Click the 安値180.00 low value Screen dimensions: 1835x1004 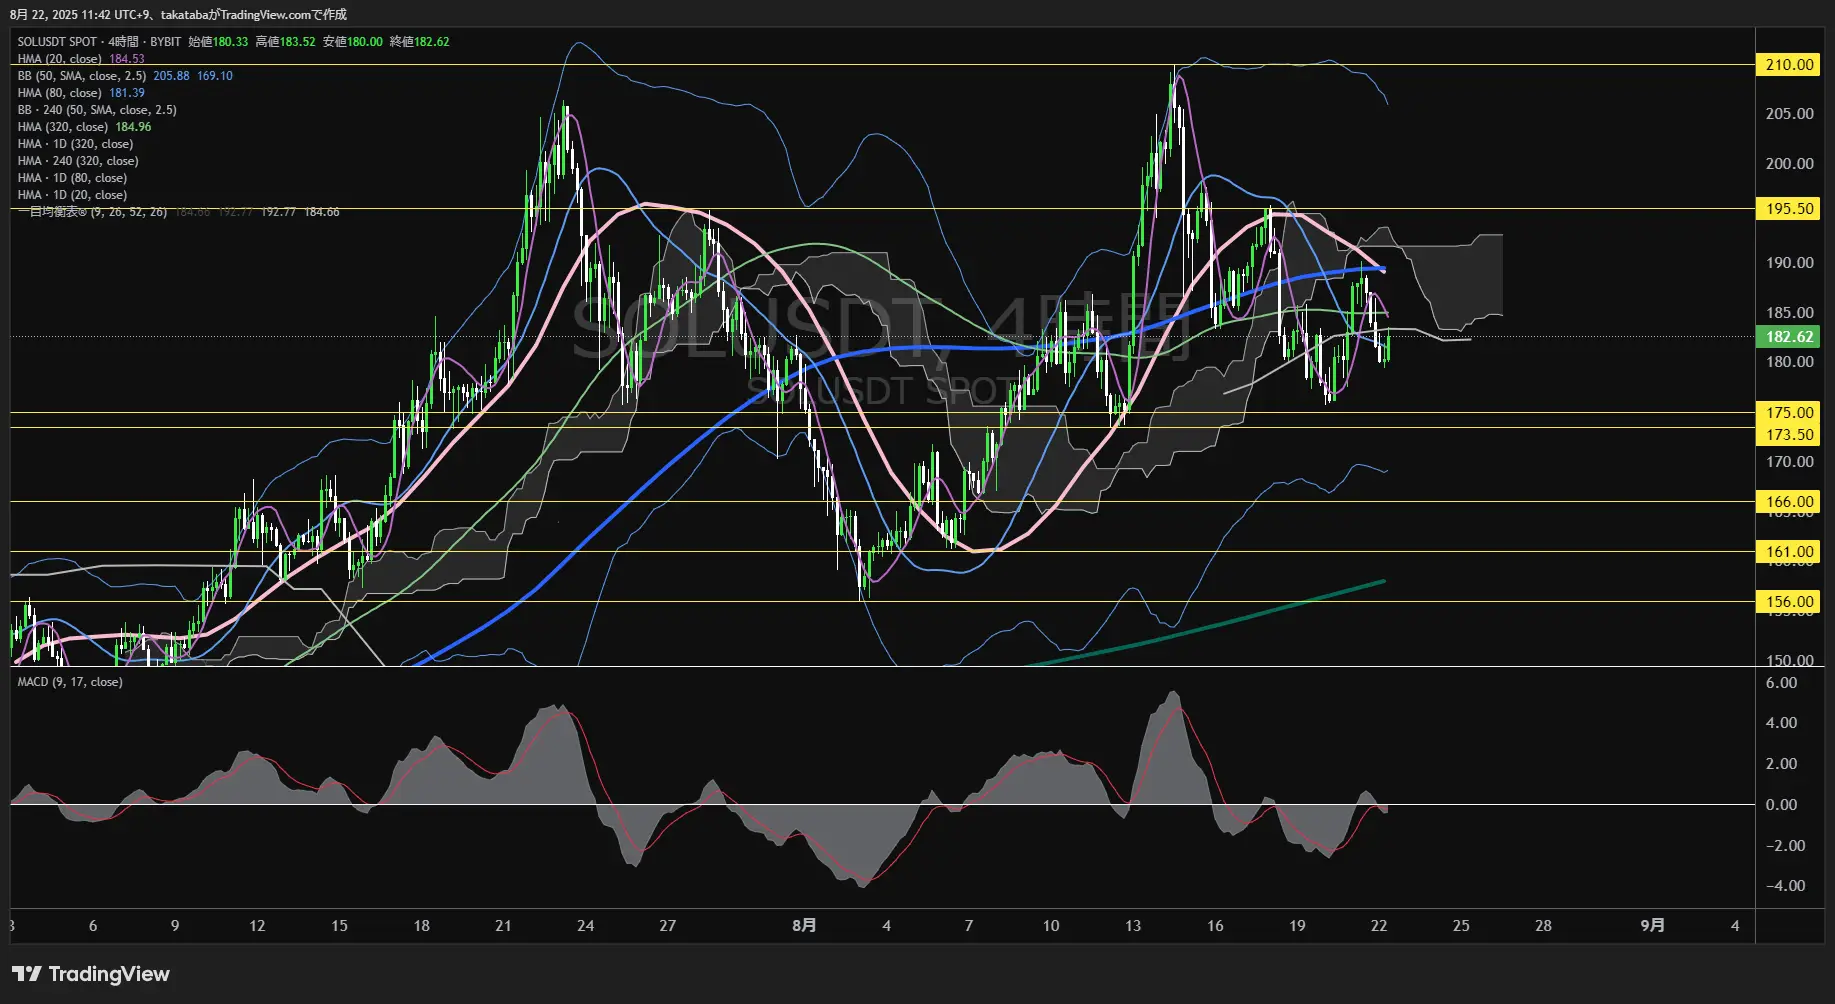pyautogui.click(x=352, y=42)
